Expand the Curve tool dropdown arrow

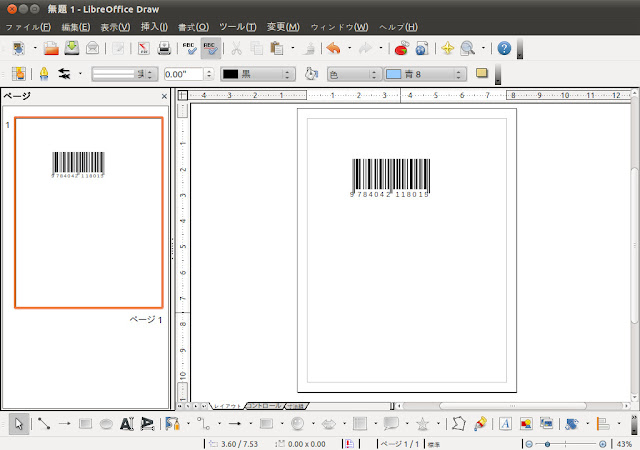click(188, 424)
